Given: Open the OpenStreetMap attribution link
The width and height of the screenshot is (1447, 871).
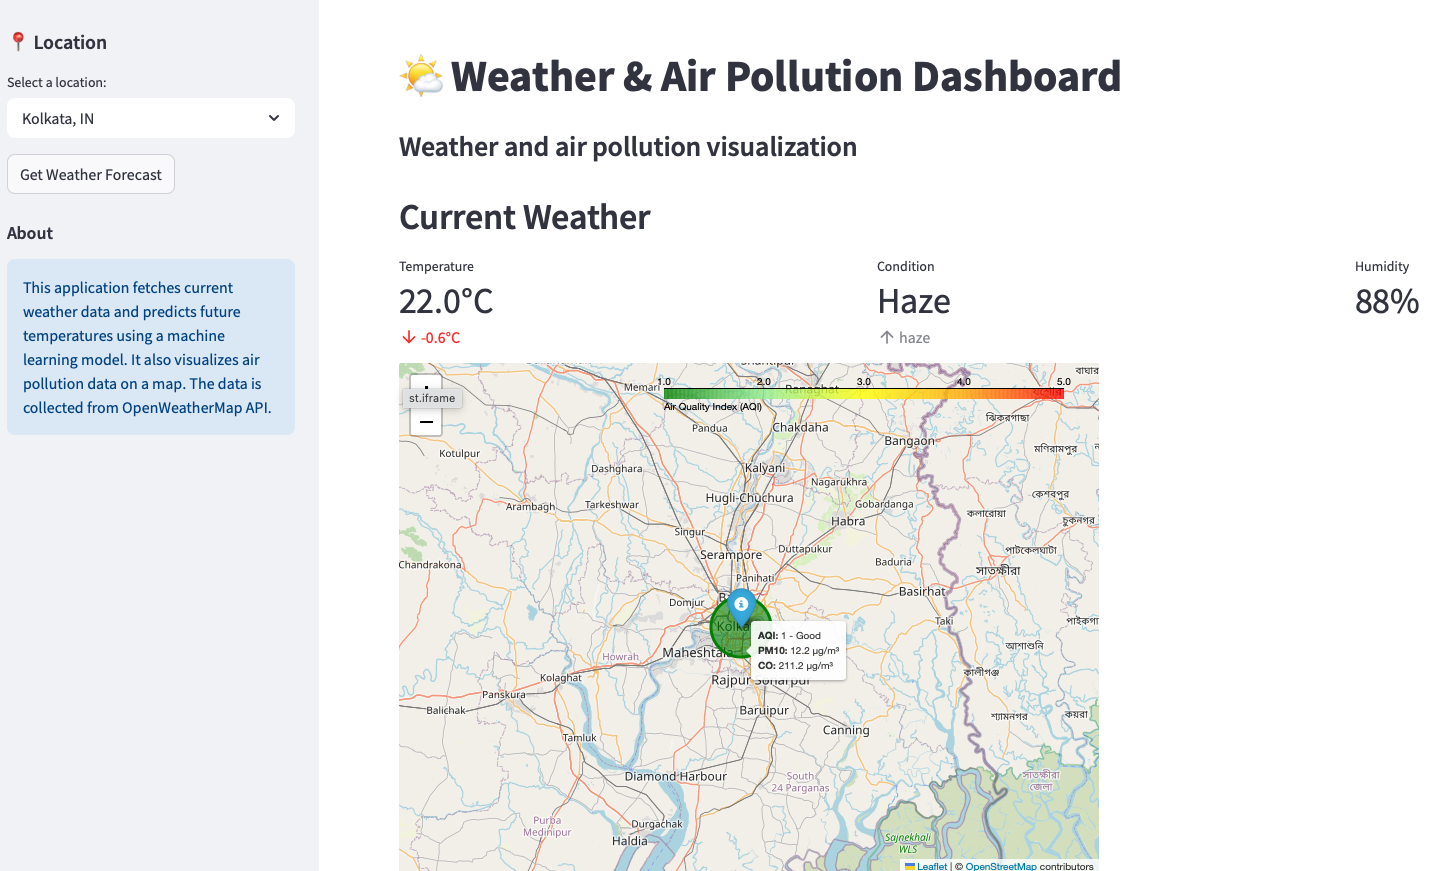Looking at the screenshot, I should (x=1001, y=866).
